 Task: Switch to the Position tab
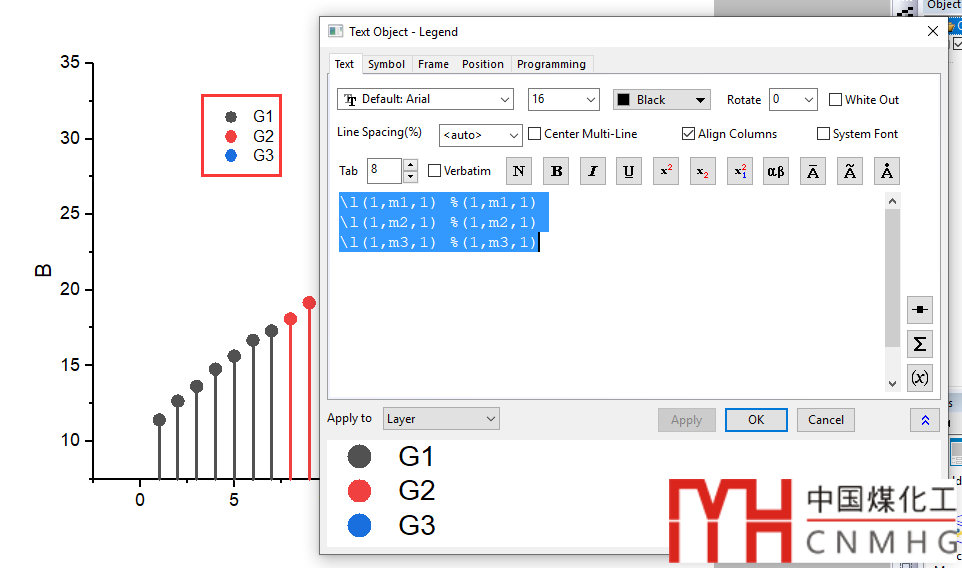(x=483, y=64)
